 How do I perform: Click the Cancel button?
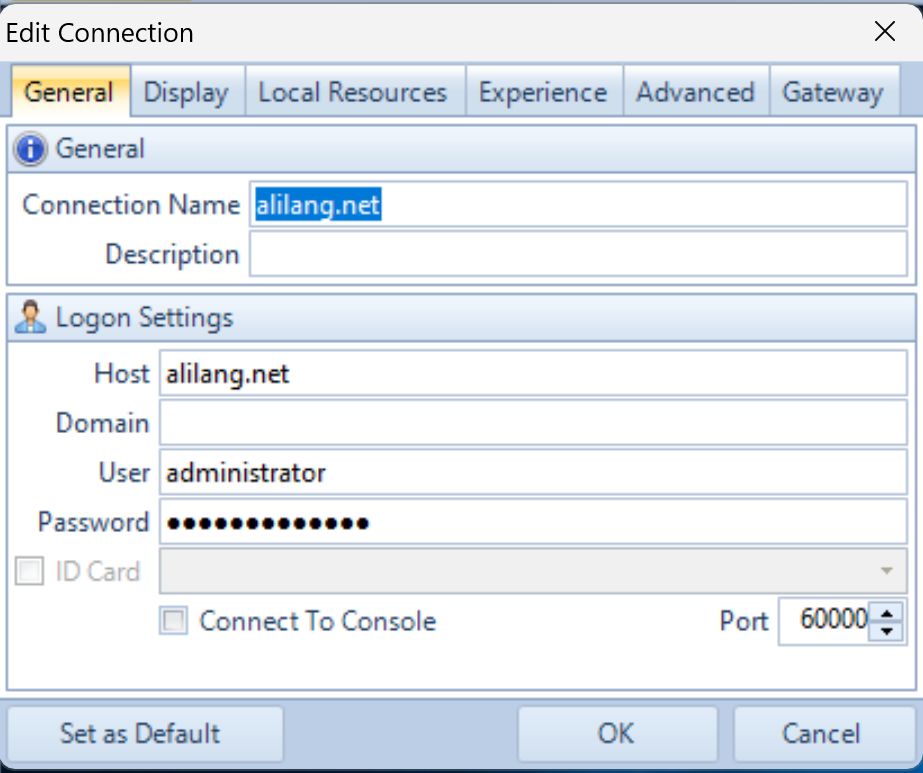[x=821, y=733]
